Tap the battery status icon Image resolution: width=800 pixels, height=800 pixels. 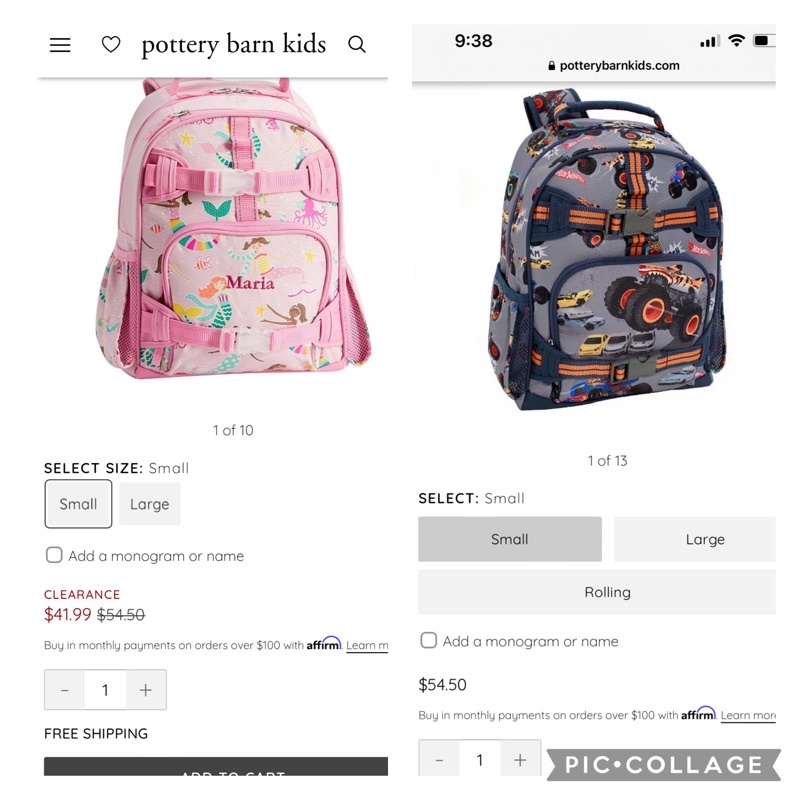764,40
